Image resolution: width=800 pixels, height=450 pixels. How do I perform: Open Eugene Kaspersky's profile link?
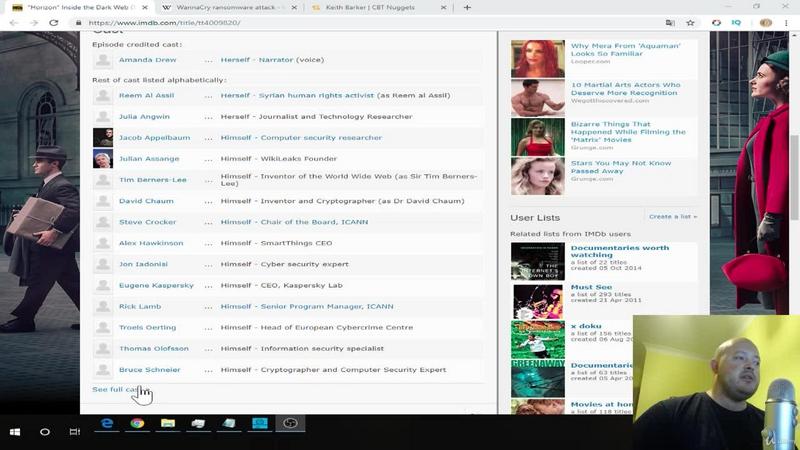[x=157, y=286]
